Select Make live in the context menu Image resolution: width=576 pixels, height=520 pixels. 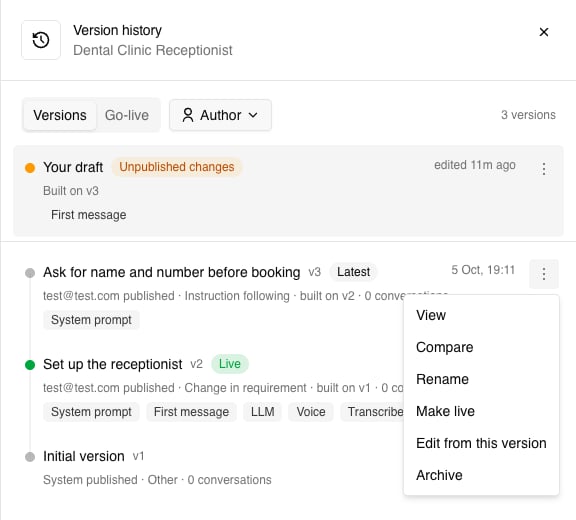481,411
